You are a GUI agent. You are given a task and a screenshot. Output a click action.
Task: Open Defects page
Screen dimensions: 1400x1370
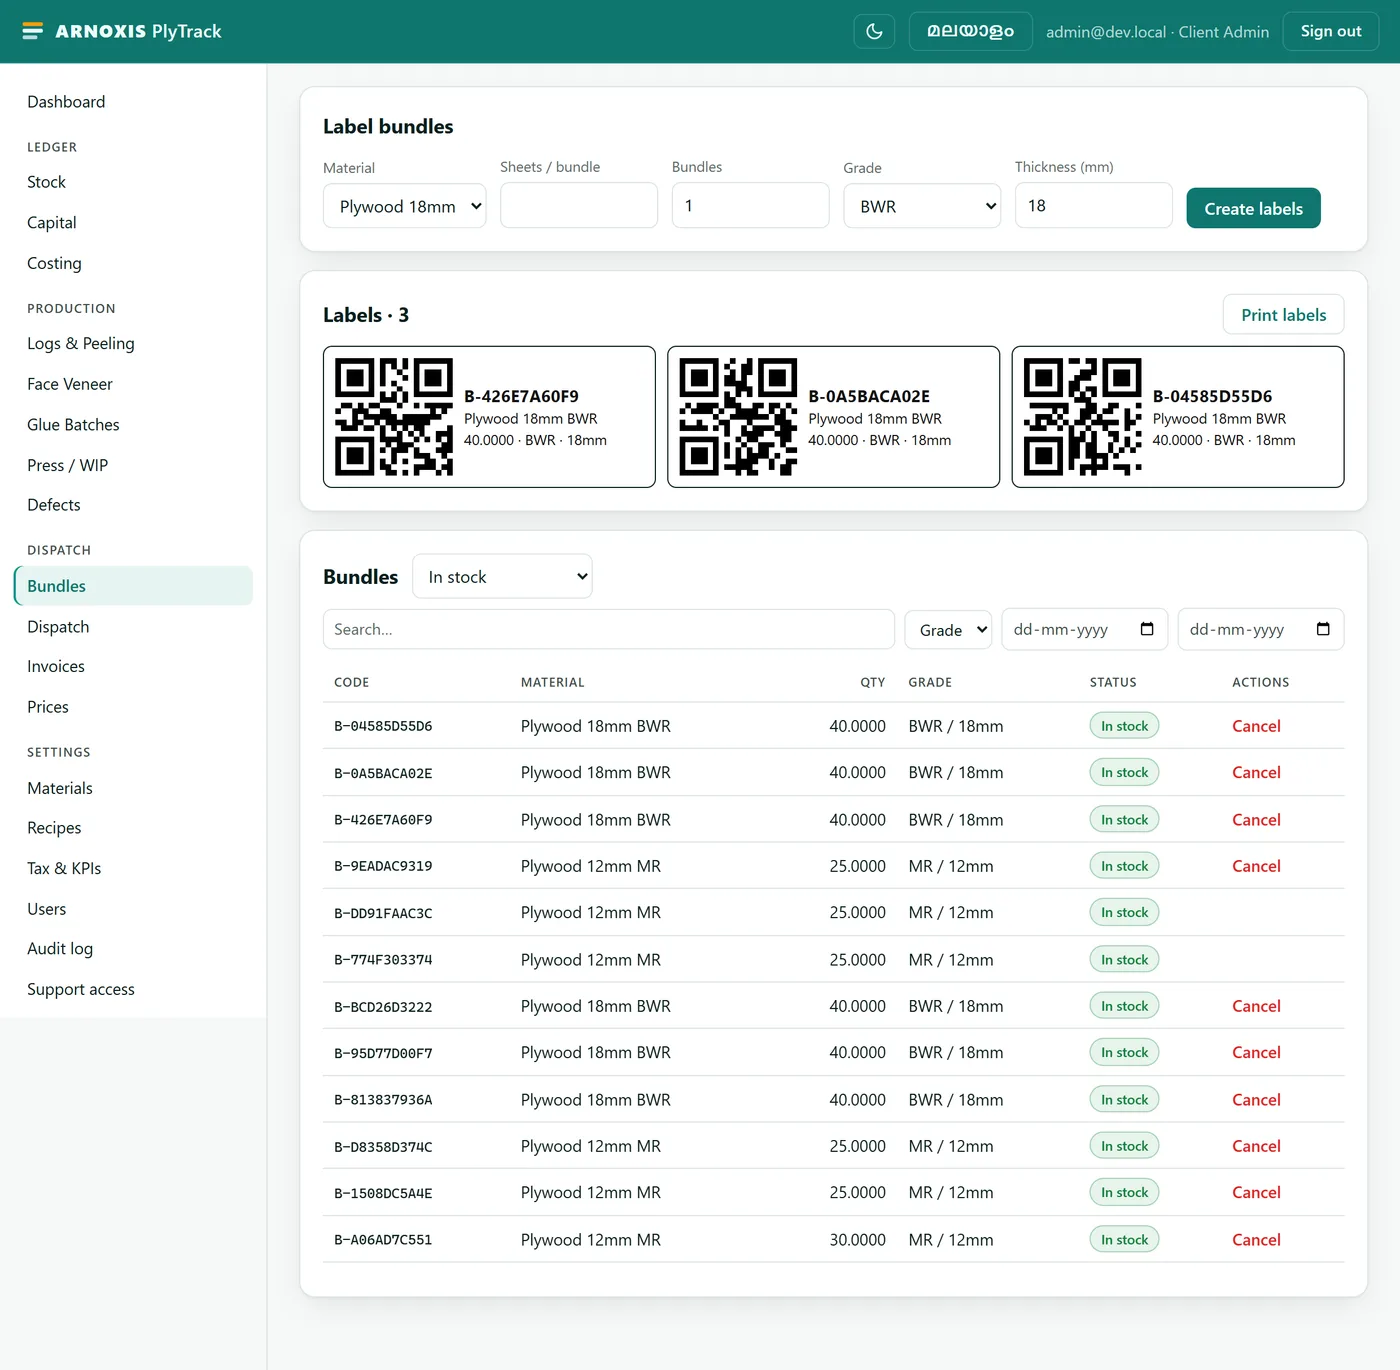pyautogui.click(x=54, y=505)
